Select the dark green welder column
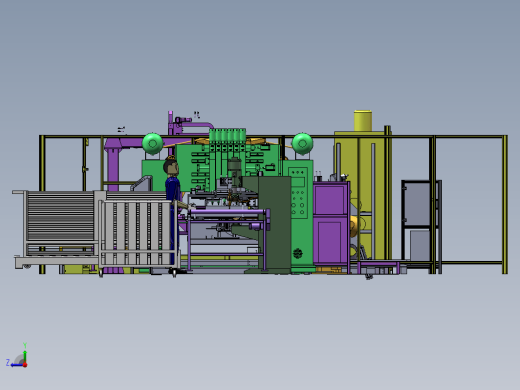The image size is (520, 390). coord(274,224)
